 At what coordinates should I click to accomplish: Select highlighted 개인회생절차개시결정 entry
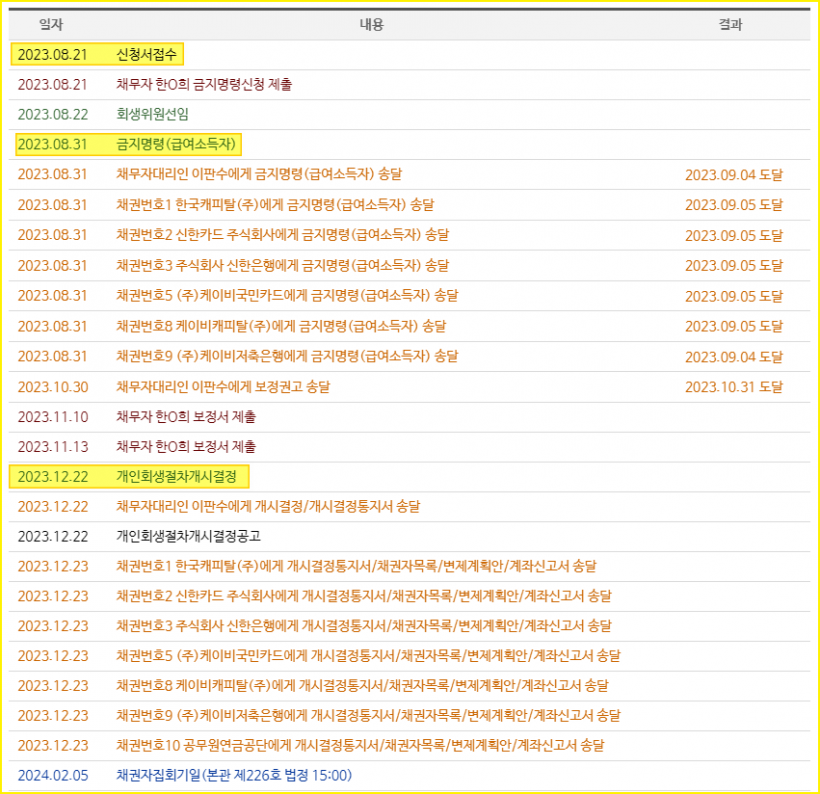tap(129, 477)
